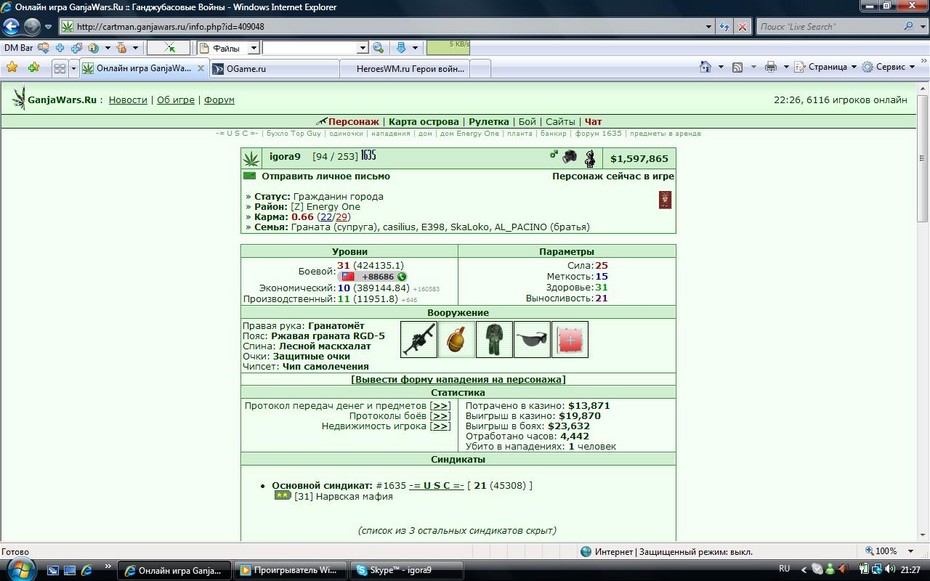The height and width of the screenshot is (581, 930).
Task: Click the Live Search magnifier icon
Action: (908, 26)
